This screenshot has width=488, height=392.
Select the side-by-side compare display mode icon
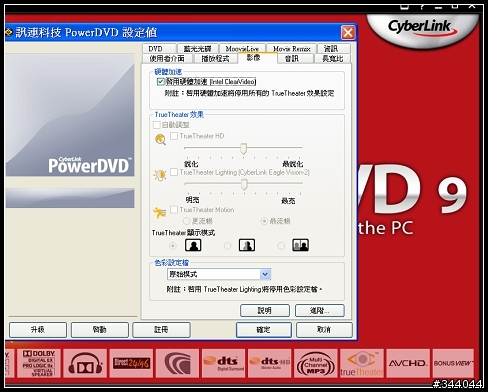coord(300,245)
